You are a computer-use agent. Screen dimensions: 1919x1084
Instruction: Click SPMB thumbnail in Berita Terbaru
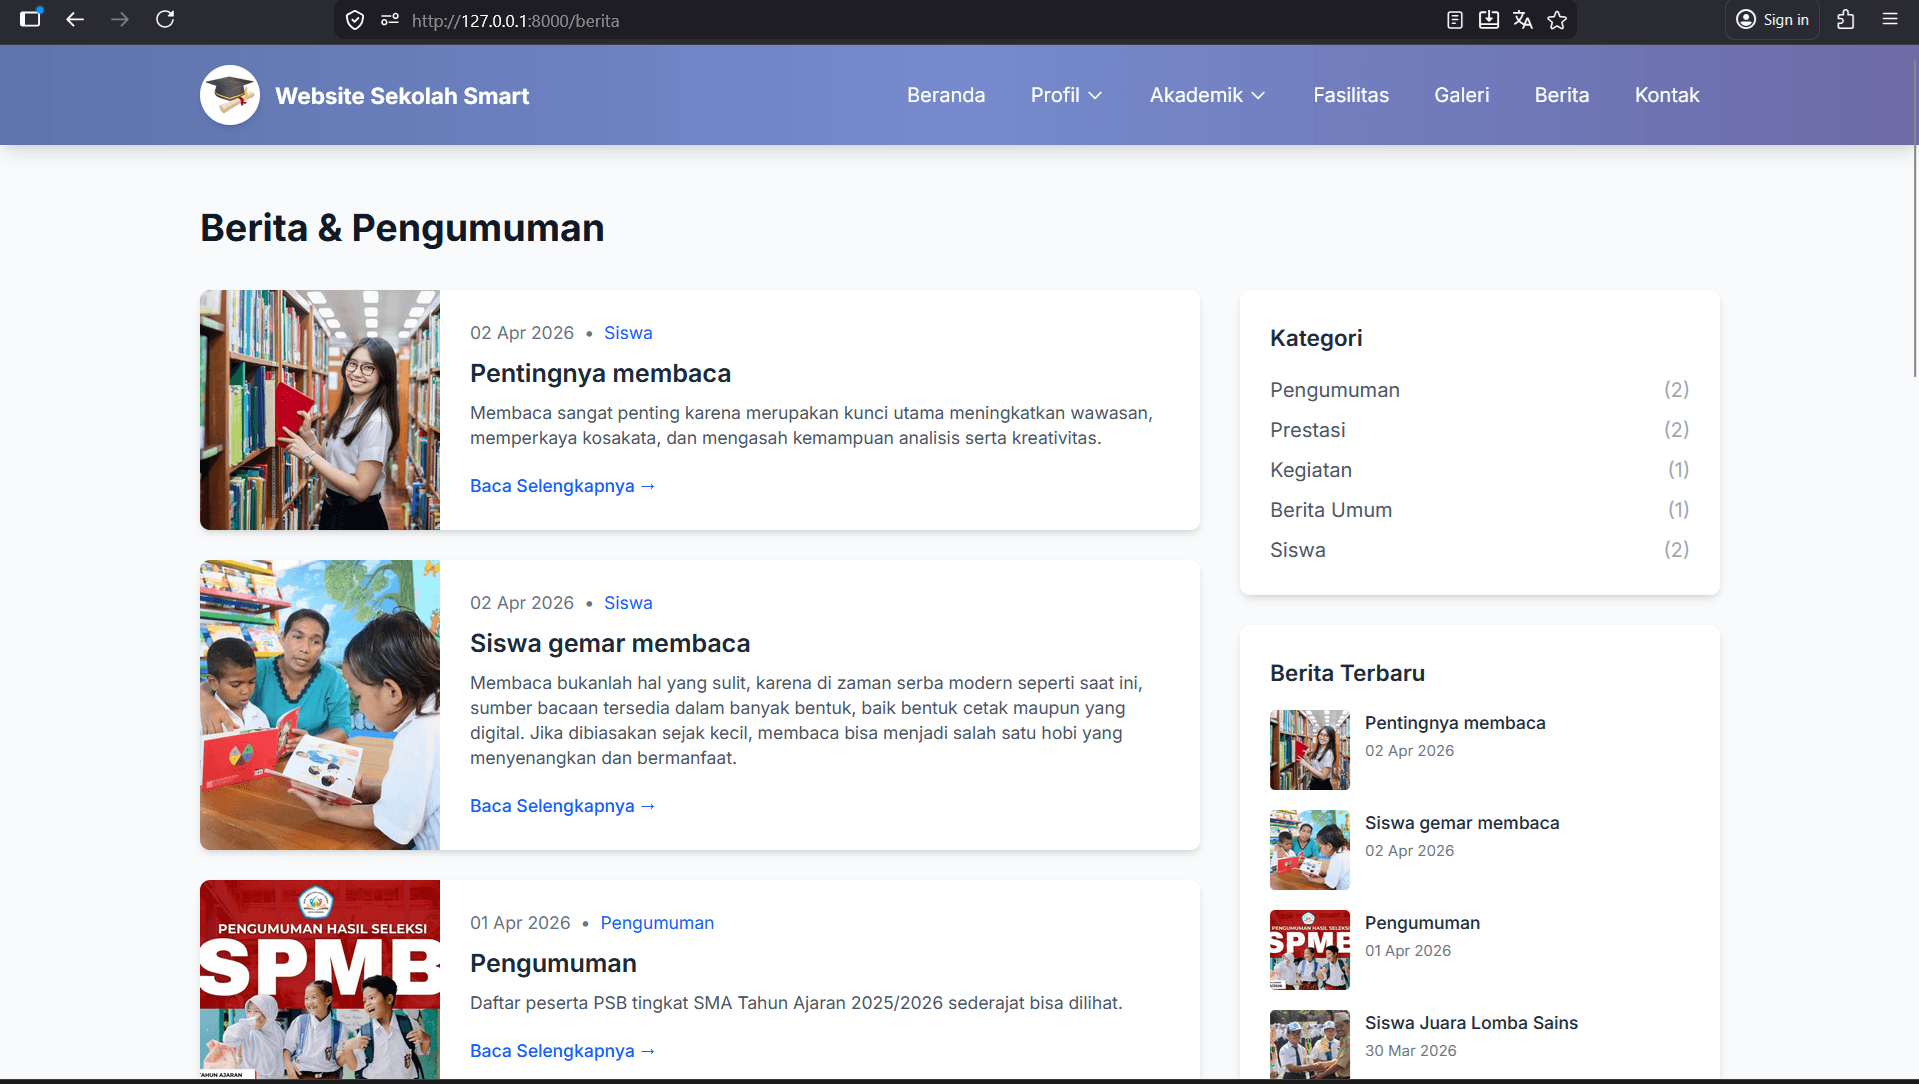point(1310,950)
